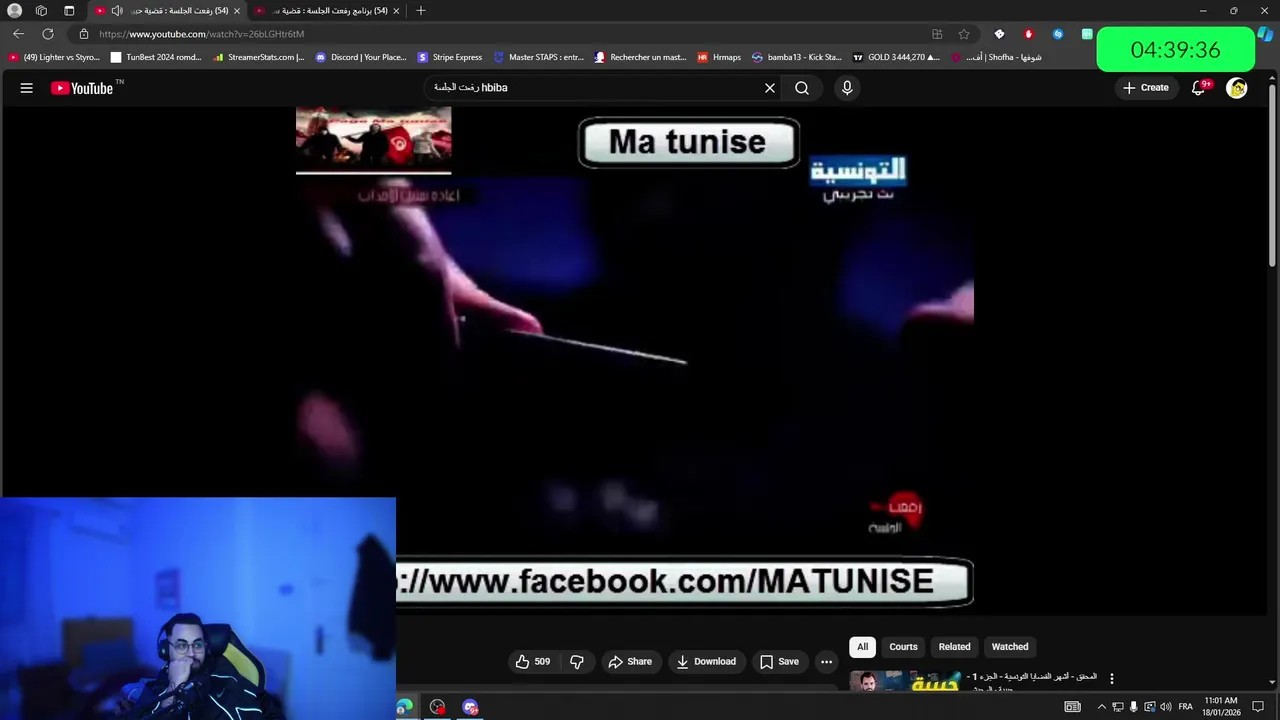
Task: Open the Lighter vs Styro bookmark
Action: coord(55,57)
